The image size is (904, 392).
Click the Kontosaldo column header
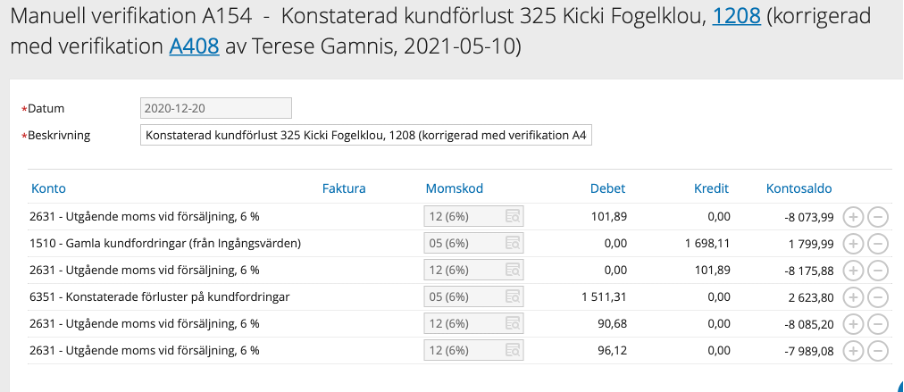pos(798,189)
